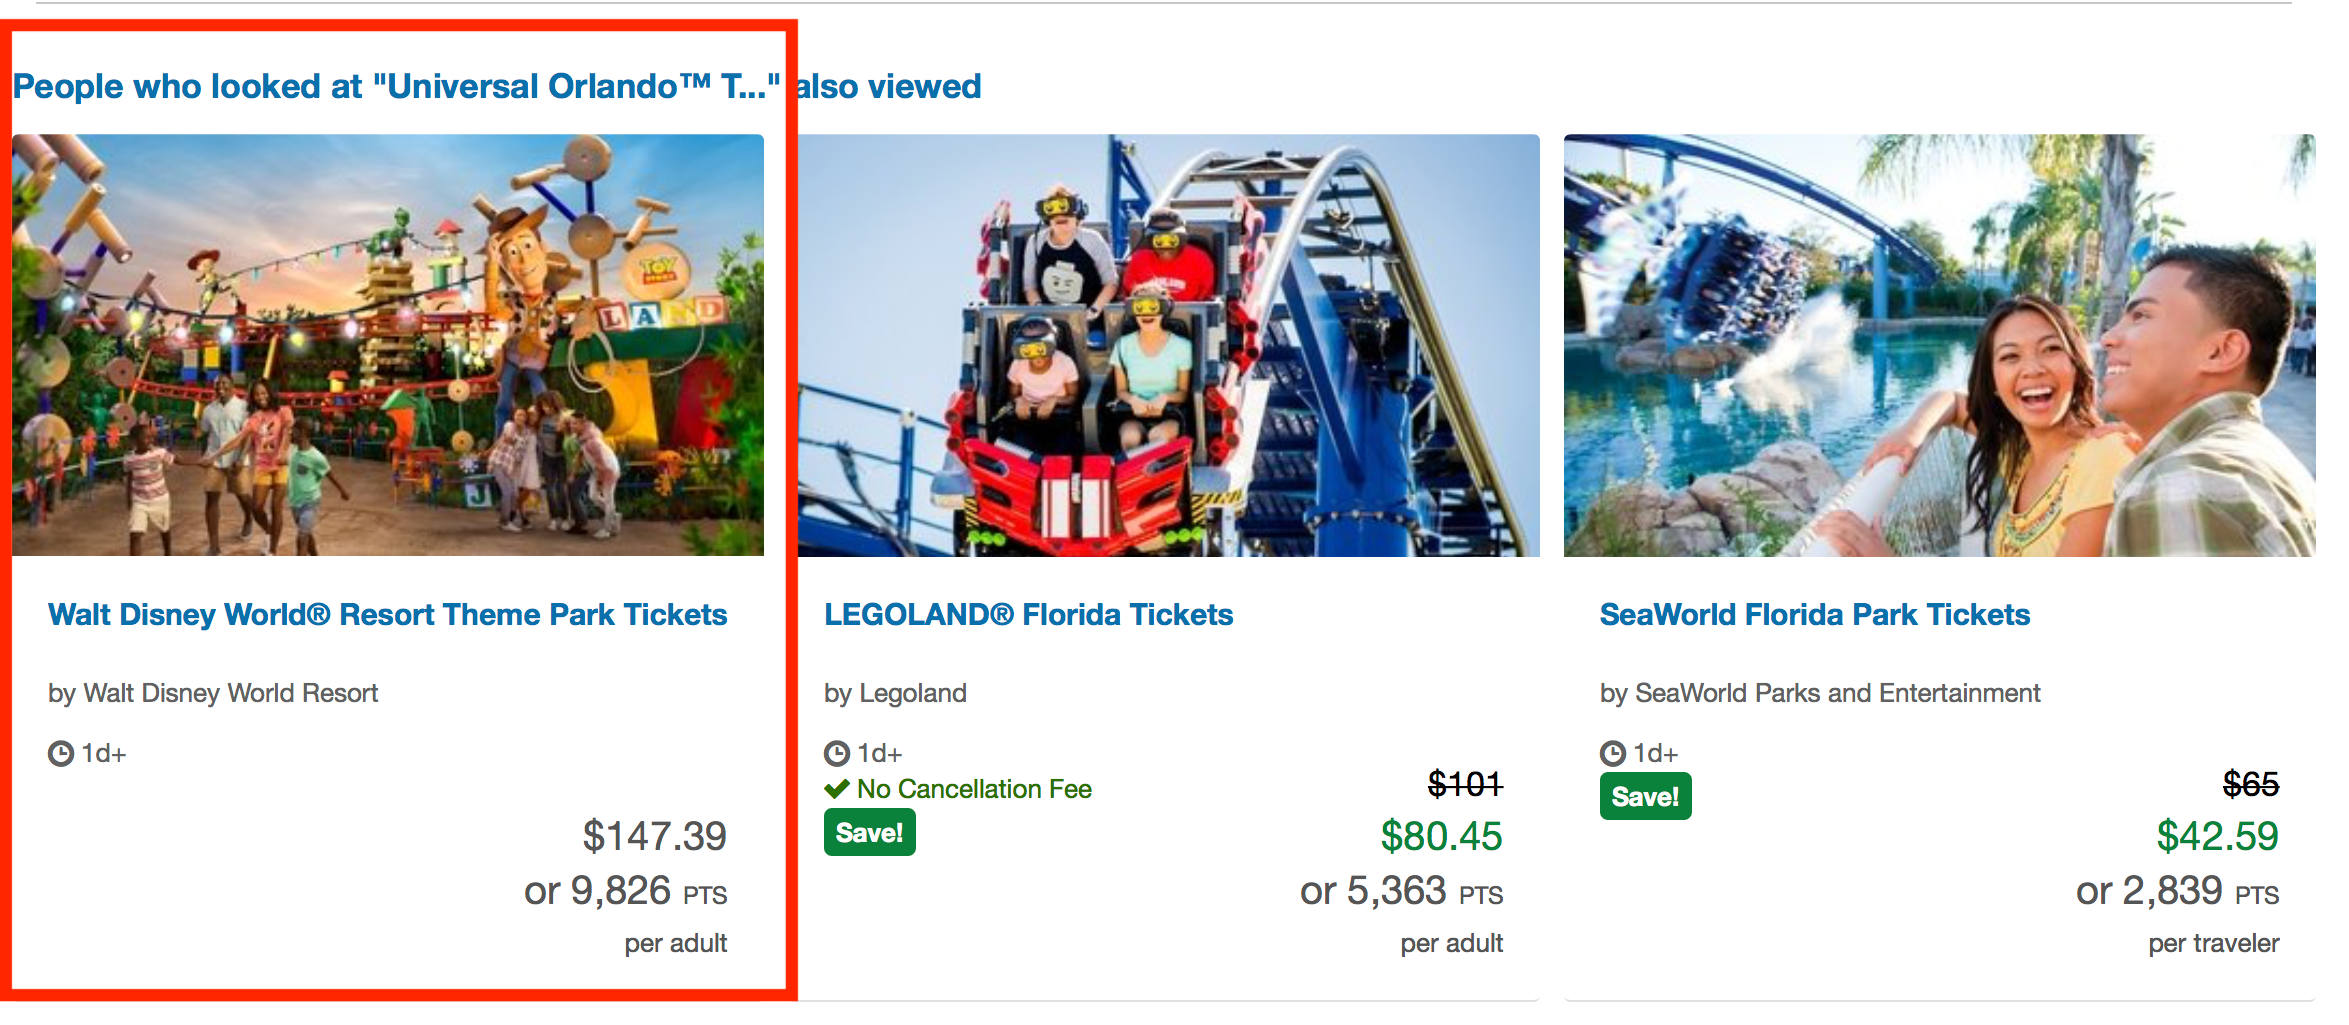Click the LEGOLAND roller coaster photo
The width and height of the screenshot is (2349, 1025).
coord(1168,345)
